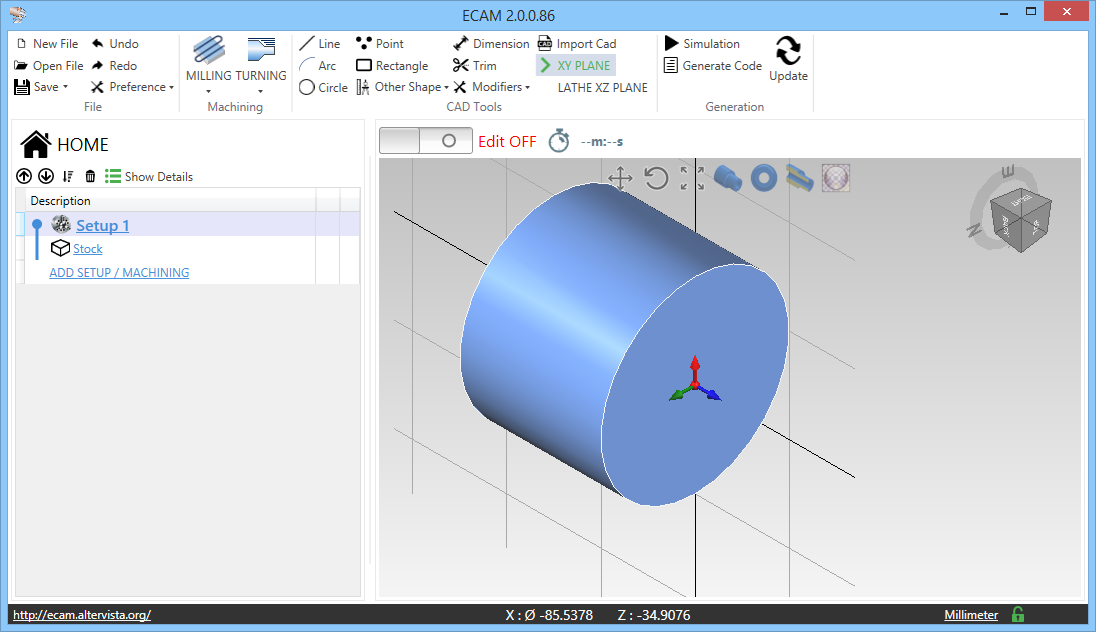Open the ecam.altervista.org link
The width and height of the screenshot is (1096, 632).
pos(82,615)
